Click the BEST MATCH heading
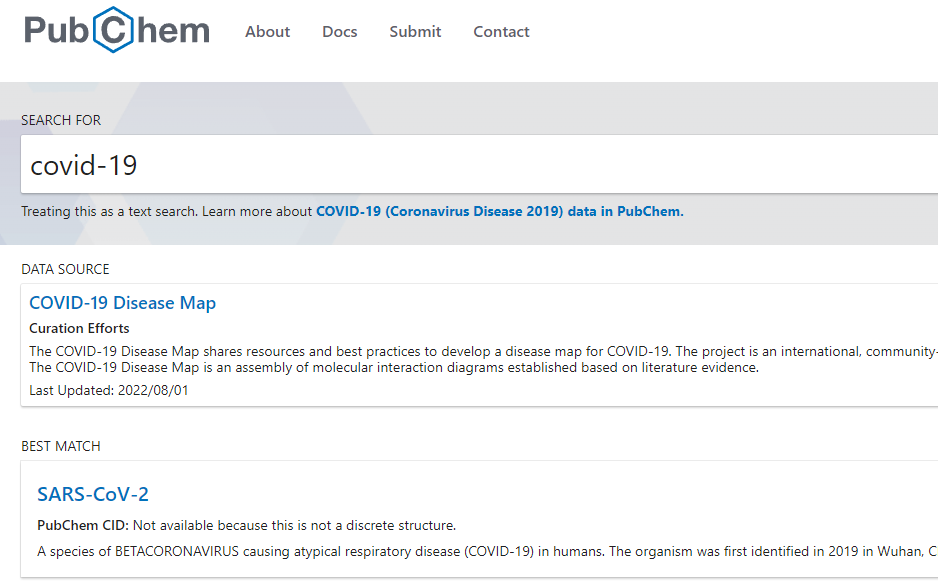Viewport: 938px width, 586px height. tap(61, 446)
